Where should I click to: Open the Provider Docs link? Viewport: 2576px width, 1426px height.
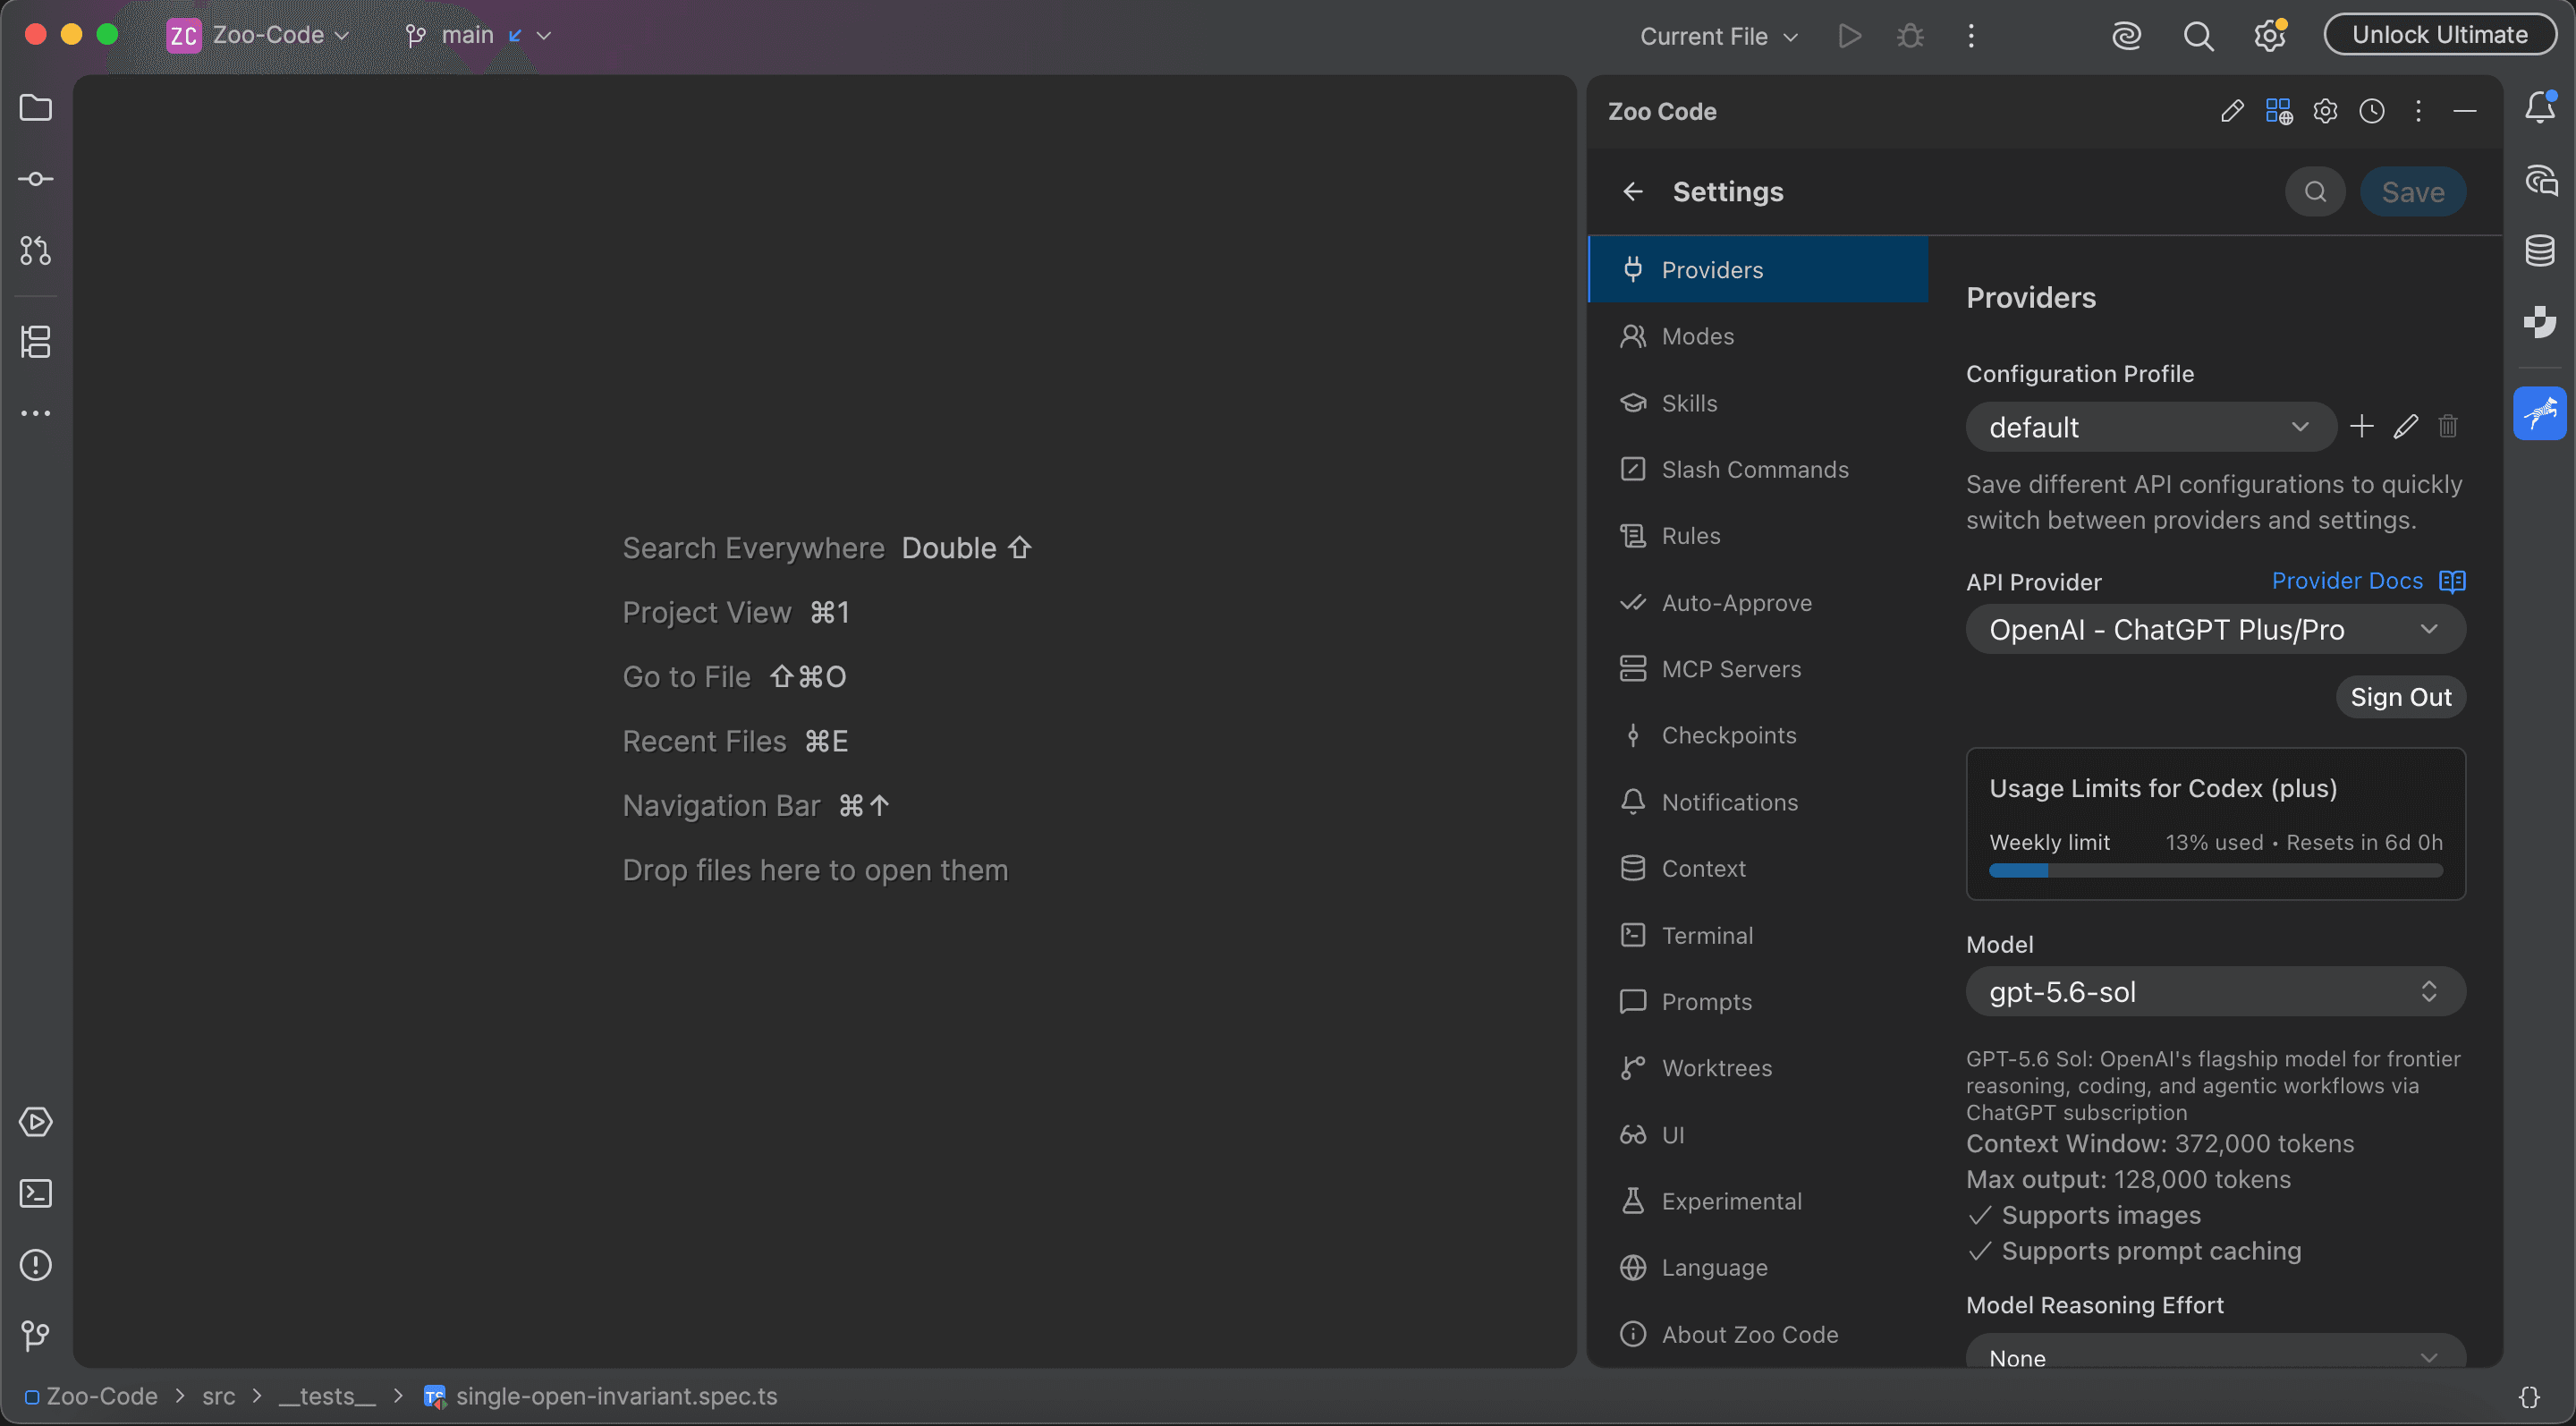pyautogui.click(x=2368, y=581)
